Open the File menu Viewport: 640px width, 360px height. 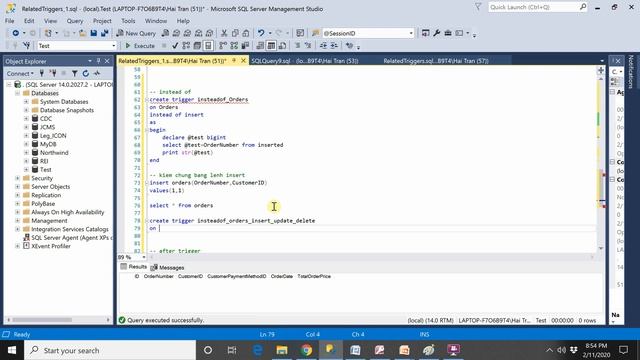9,21
